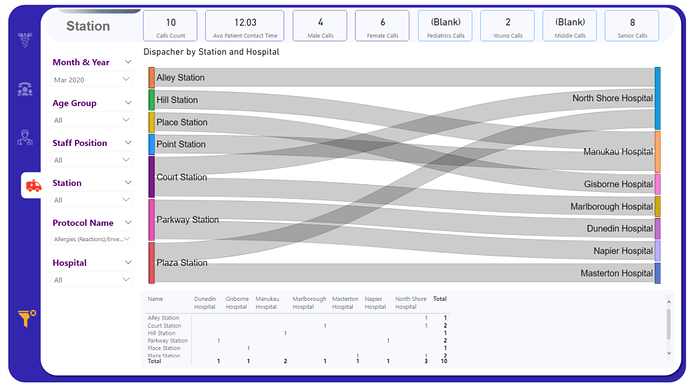The width and height of the screenshot is (690, 387).
Task: Sort by Masterton Hospital column header
Action: click(x=345, y=303)
